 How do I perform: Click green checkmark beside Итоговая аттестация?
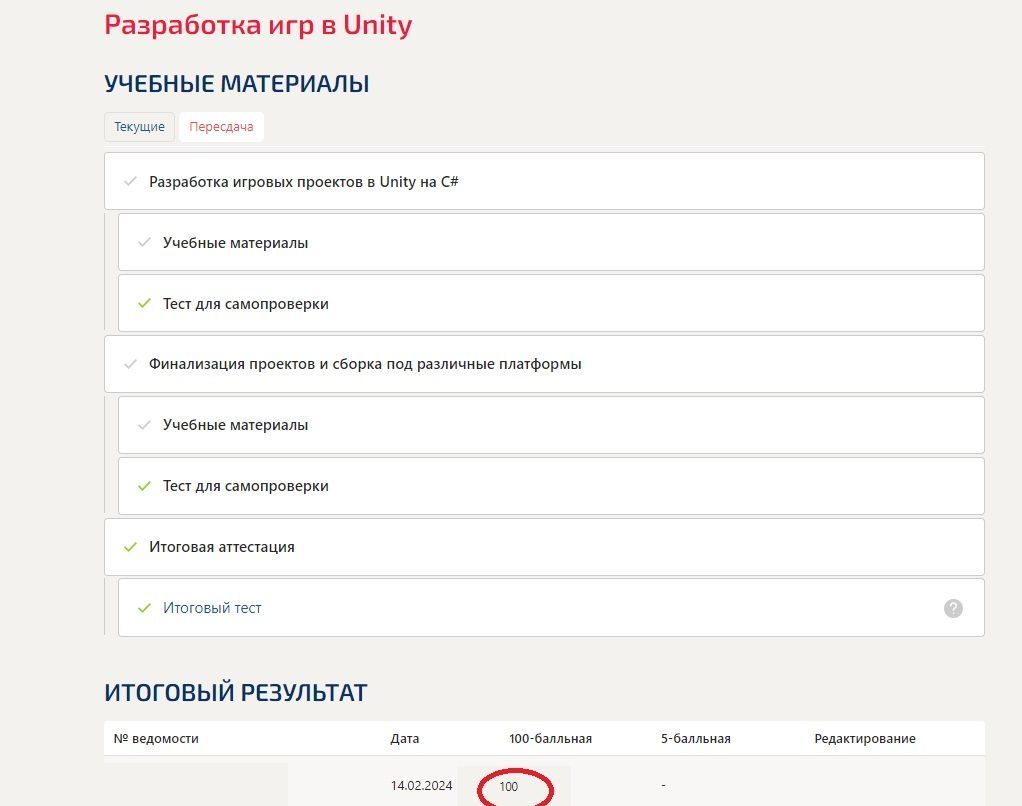pos(130,547)
